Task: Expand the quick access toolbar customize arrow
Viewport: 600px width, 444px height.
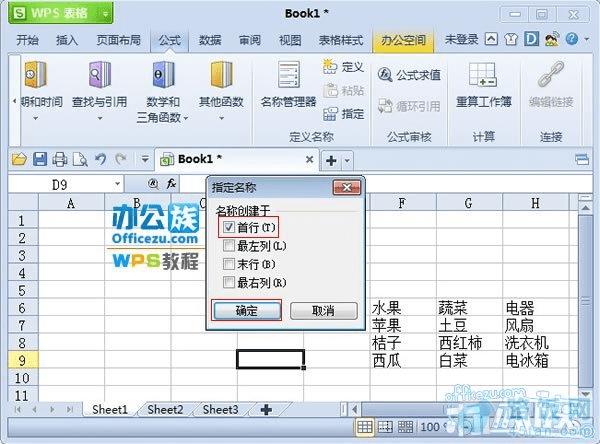Action: pos(145,158)
